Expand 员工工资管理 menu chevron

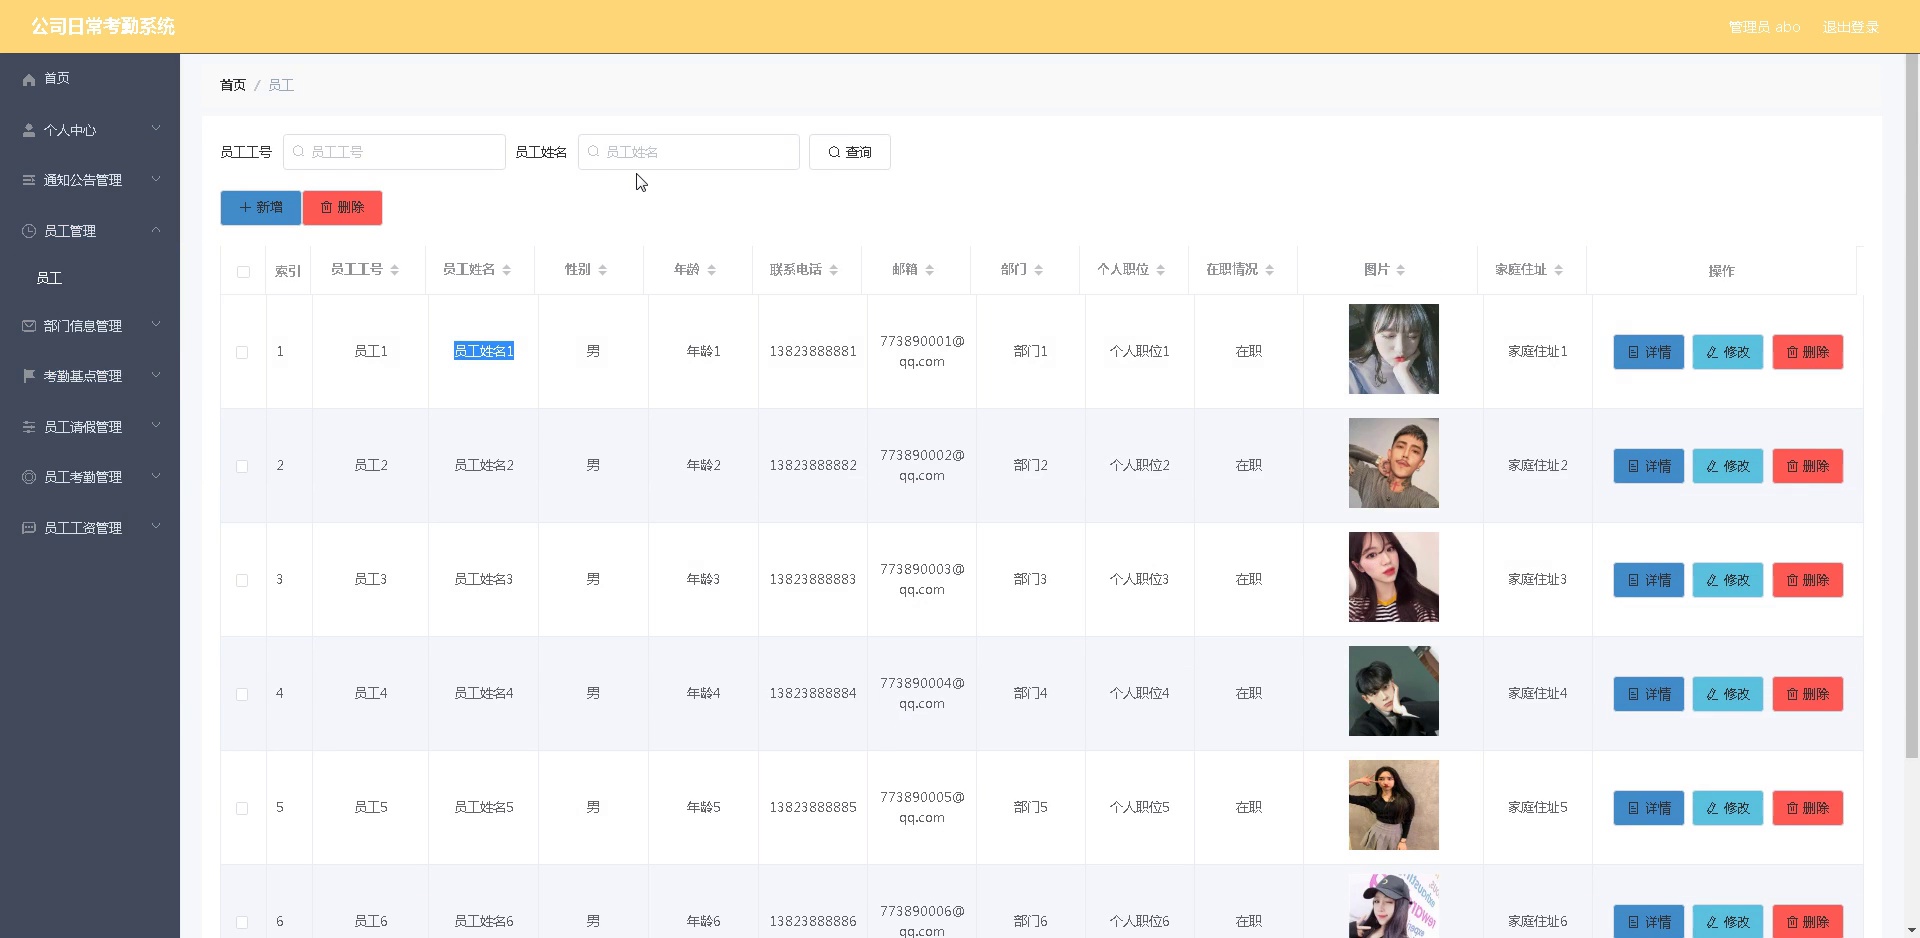[x=156, y=527]
